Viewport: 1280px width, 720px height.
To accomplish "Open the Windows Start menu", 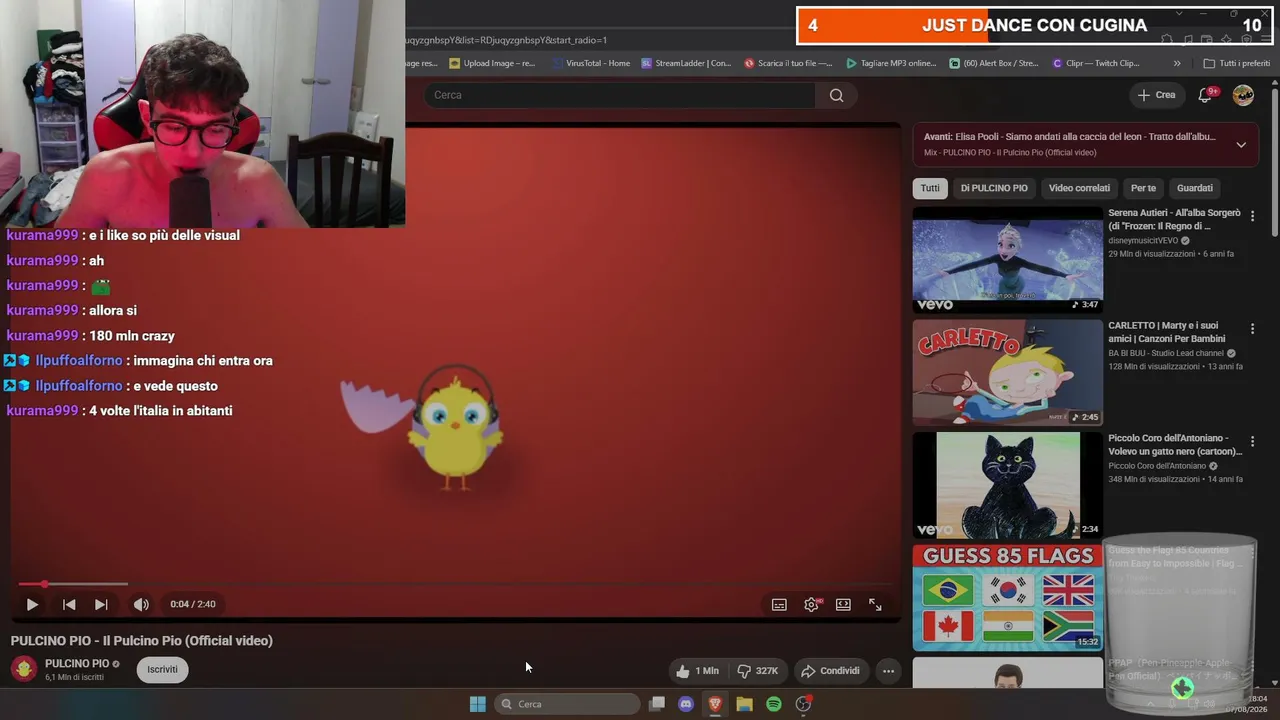I will coord(478,704).
